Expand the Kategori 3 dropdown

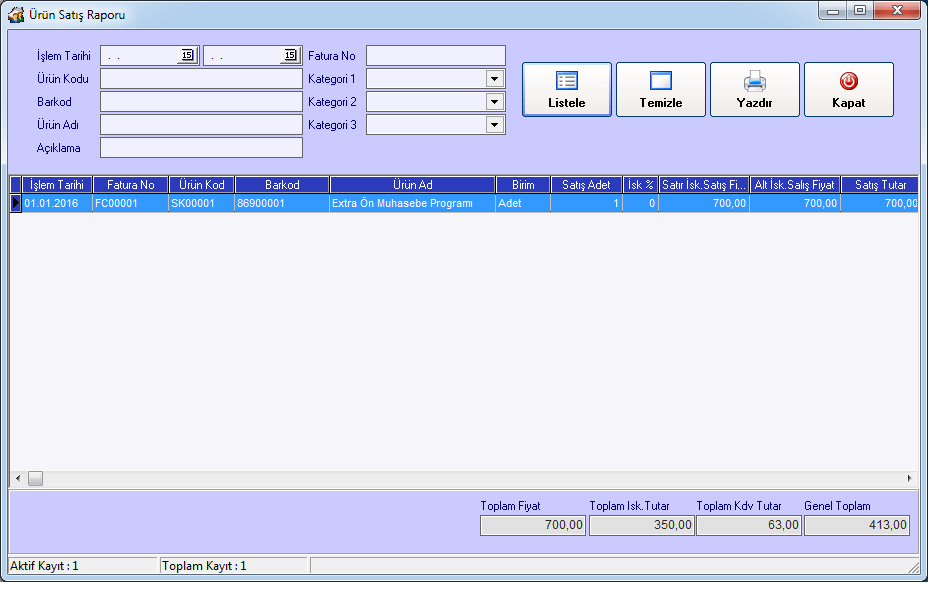tap(494, 125)
